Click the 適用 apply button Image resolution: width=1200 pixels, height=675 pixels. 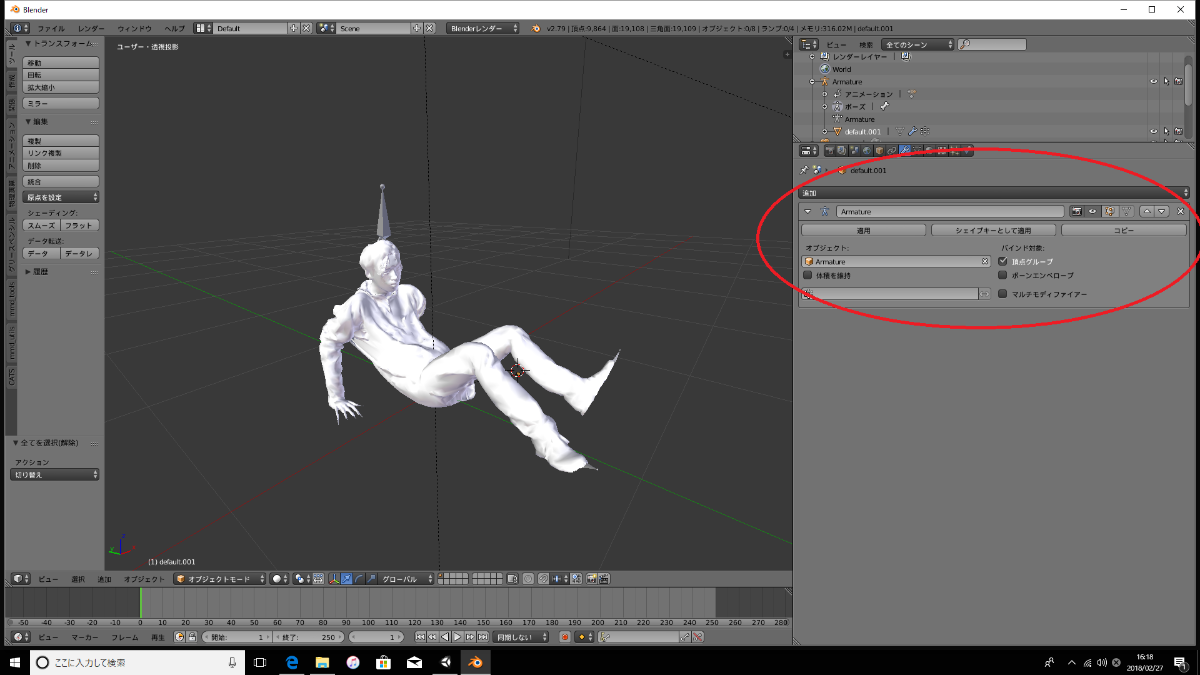pyautogui.click(x=863, y=230)
